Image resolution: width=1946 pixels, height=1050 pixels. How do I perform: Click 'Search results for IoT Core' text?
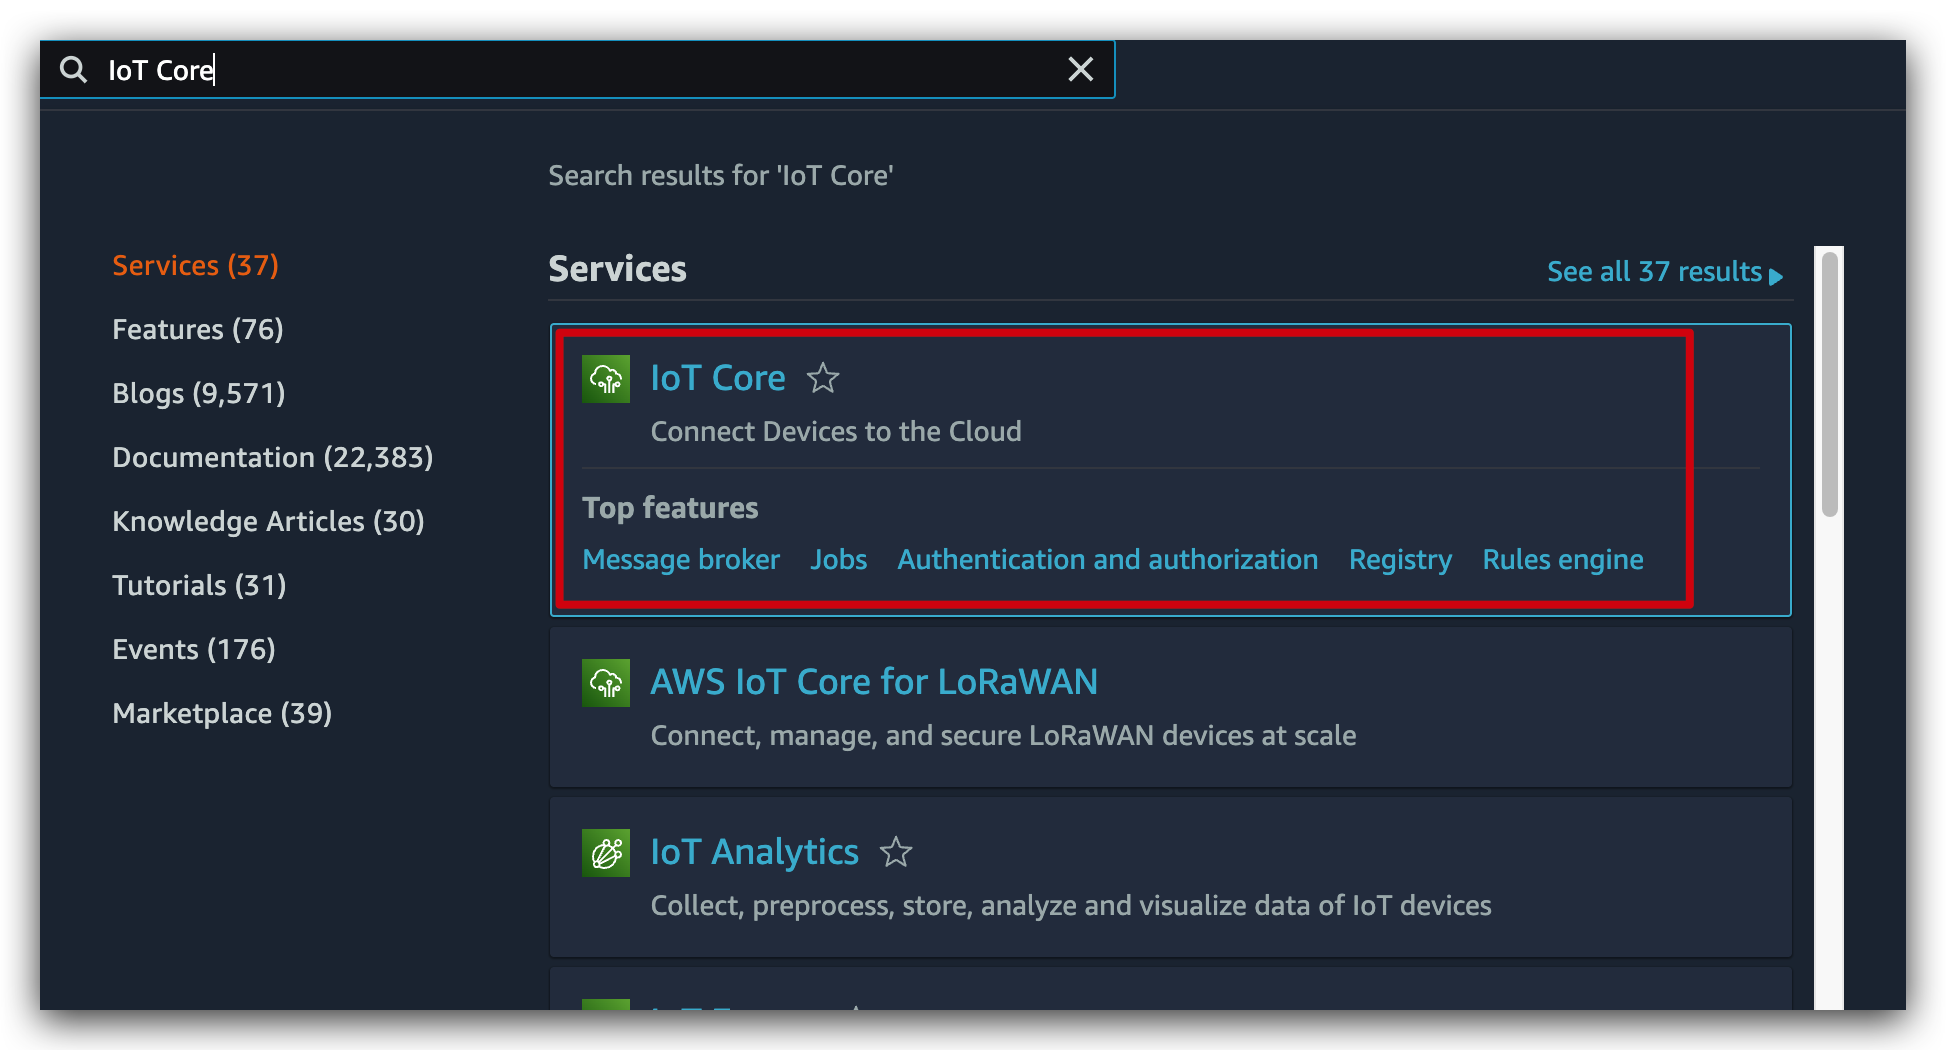(721, 175)
